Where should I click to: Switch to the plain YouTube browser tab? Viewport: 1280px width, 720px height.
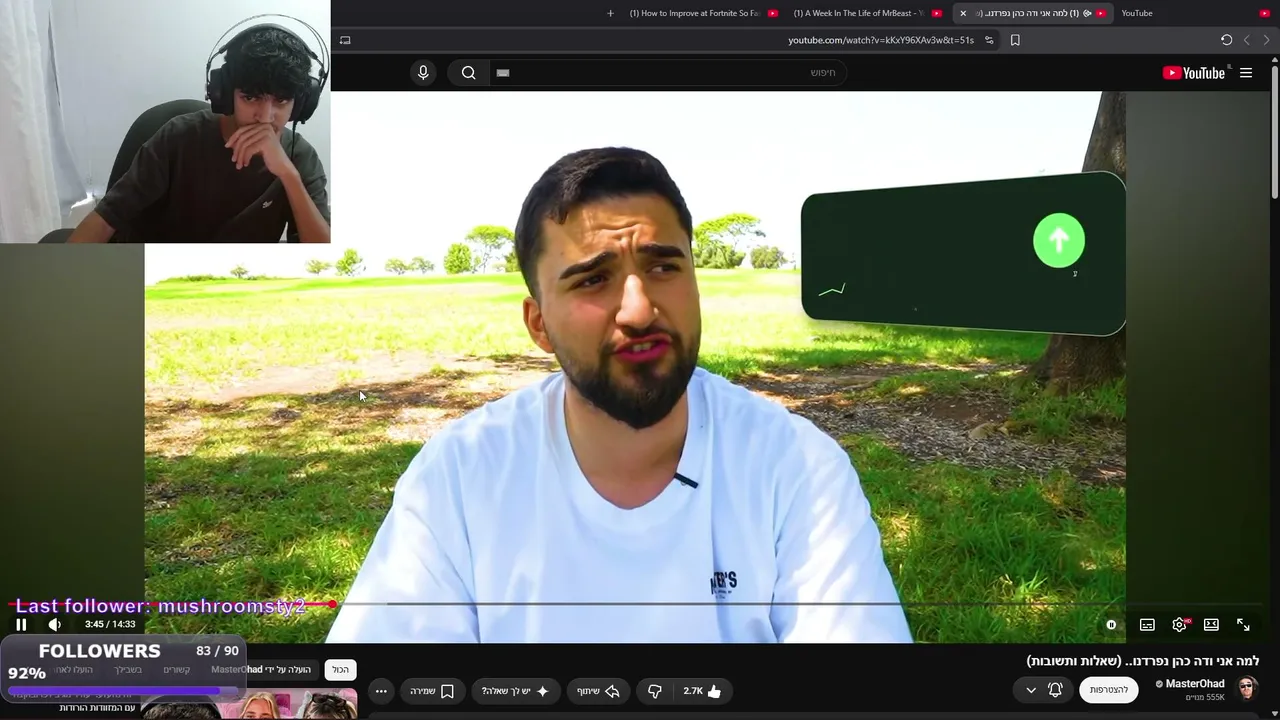(1195, 13)
